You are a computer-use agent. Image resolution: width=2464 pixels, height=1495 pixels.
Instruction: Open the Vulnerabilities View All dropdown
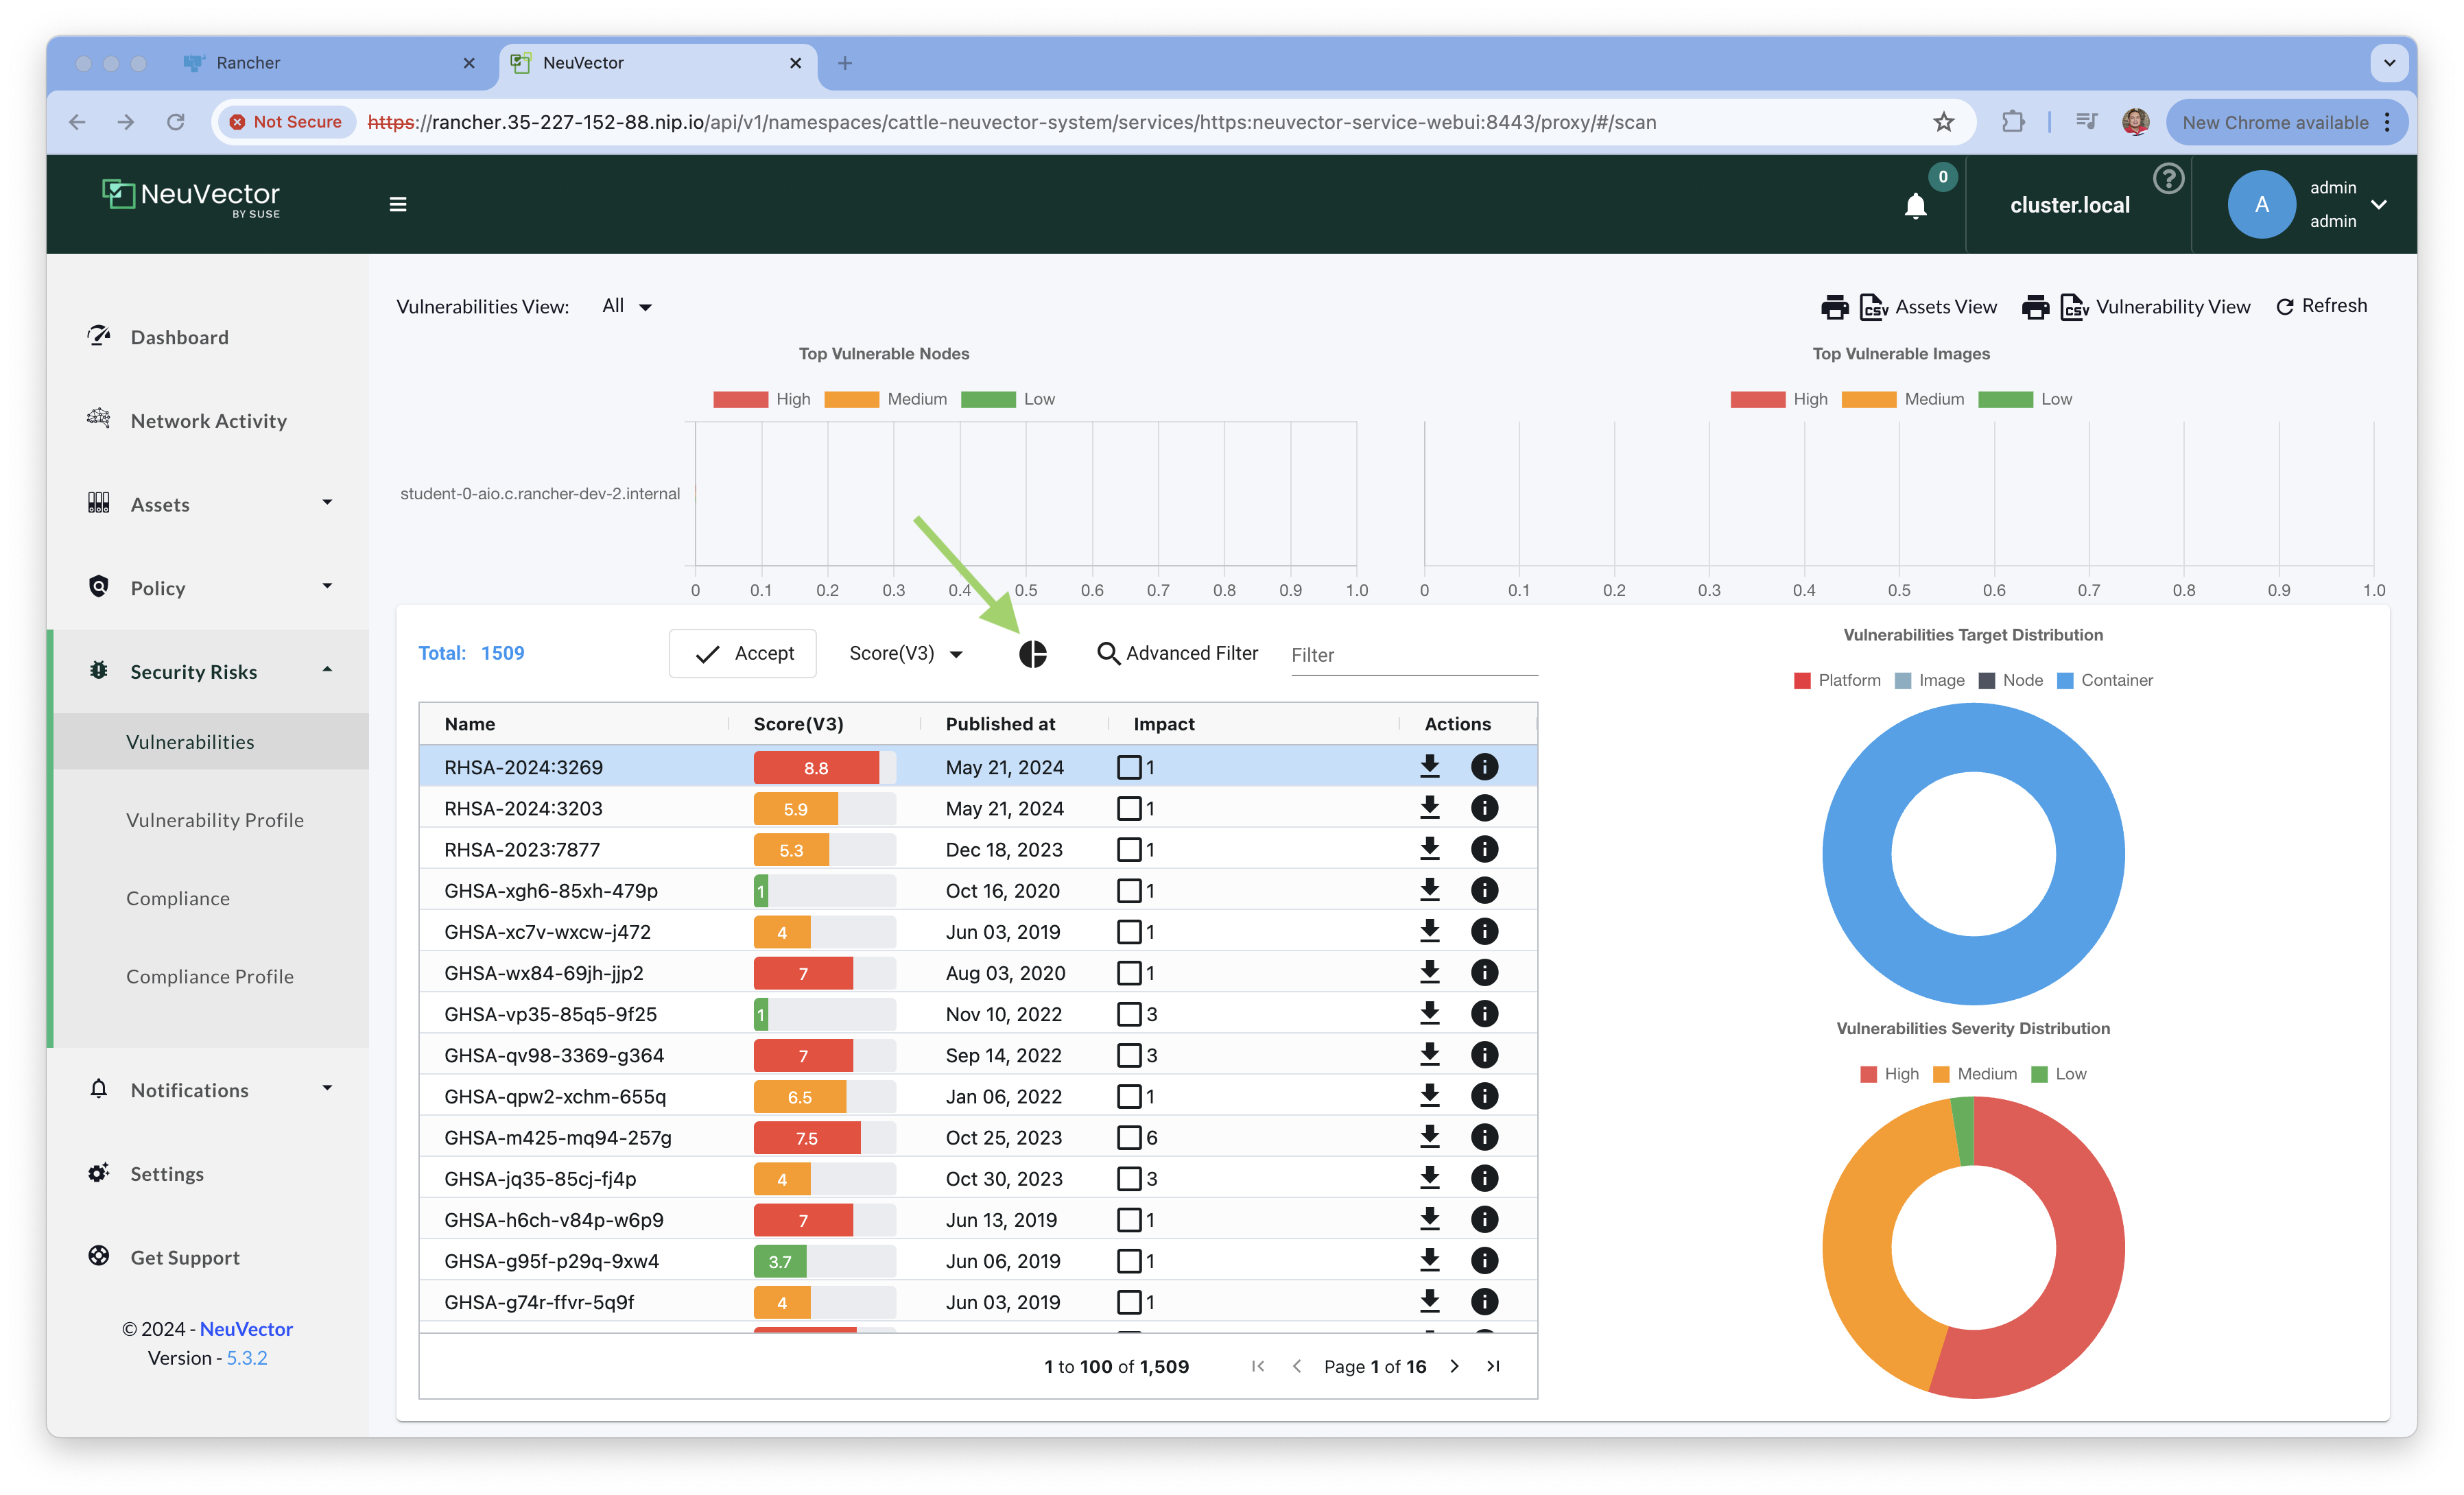pyautogui.click(x=627, y=307)
